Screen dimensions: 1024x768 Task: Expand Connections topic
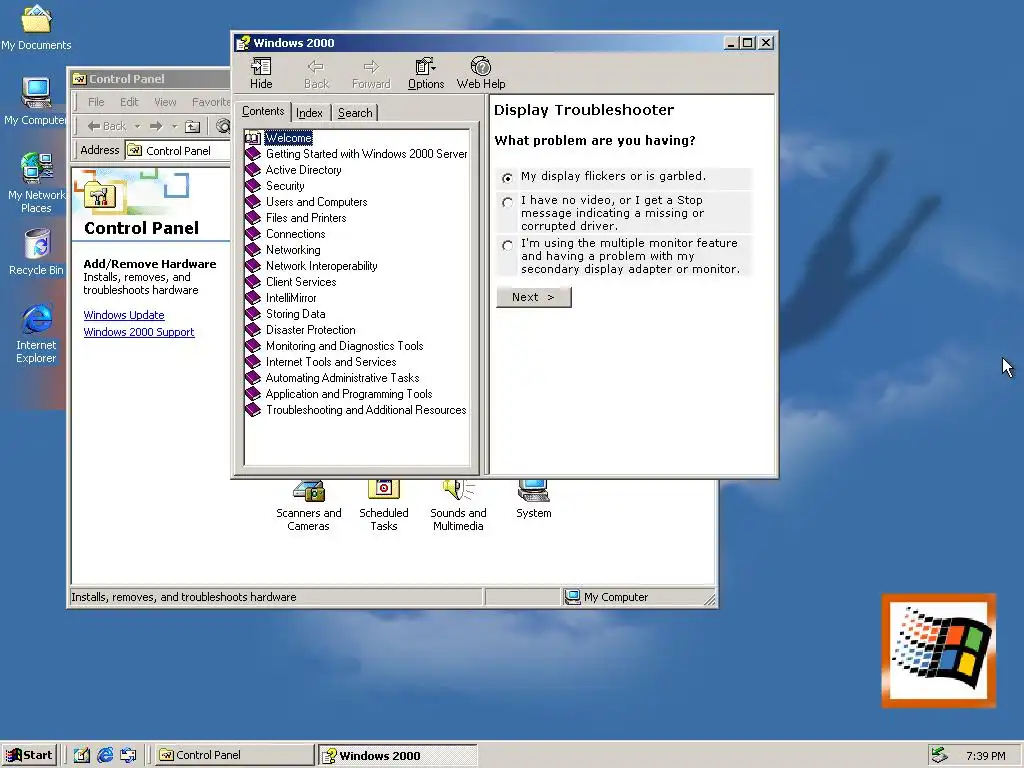pos(295,234)
